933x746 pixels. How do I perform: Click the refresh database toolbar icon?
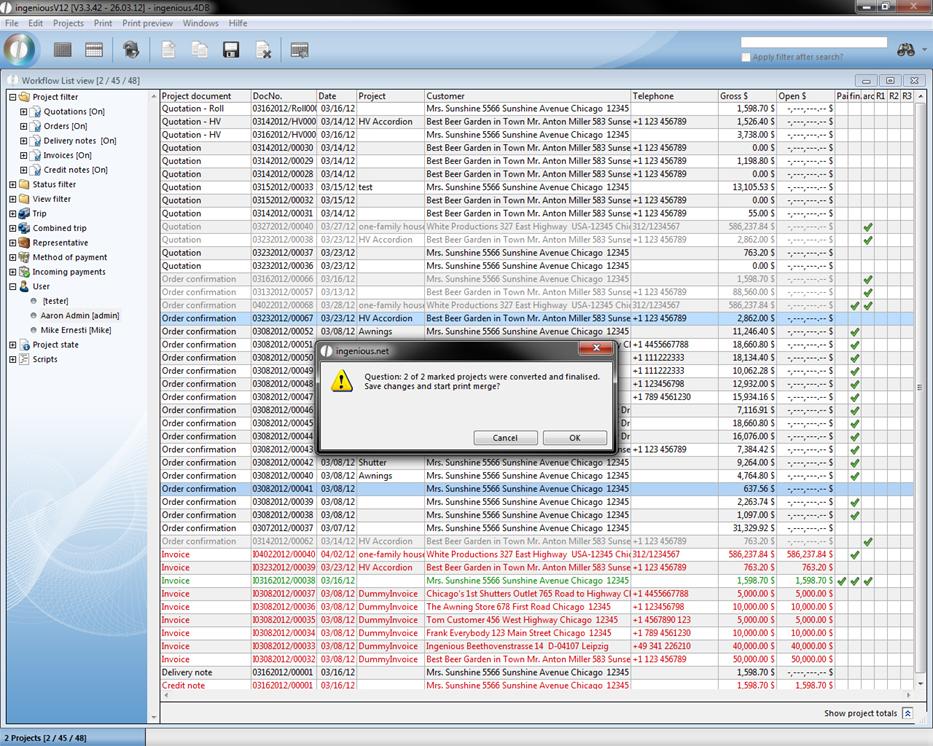(131, 50)
